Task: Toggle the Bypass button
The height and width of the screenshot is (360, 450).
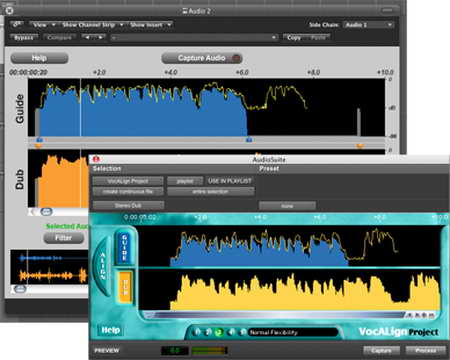Action: click(24, 38)
